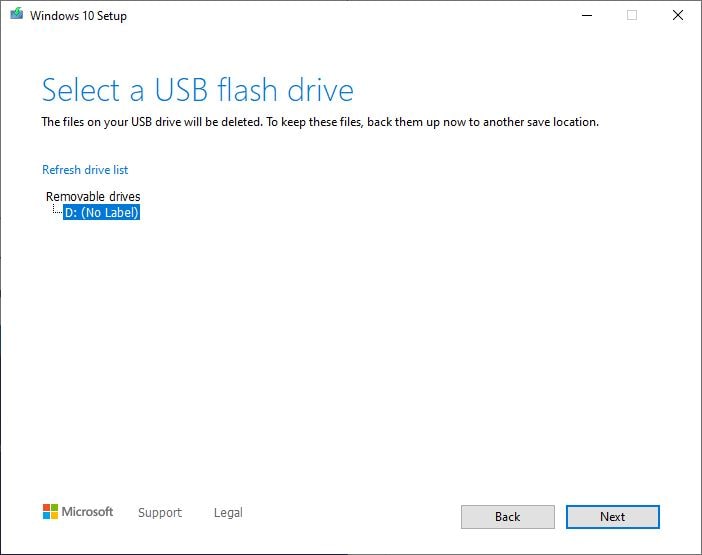Viewport: 702px width, 555px height.
Task: Click the Microsoft four-color logo
Action: (x=51, y=512)
